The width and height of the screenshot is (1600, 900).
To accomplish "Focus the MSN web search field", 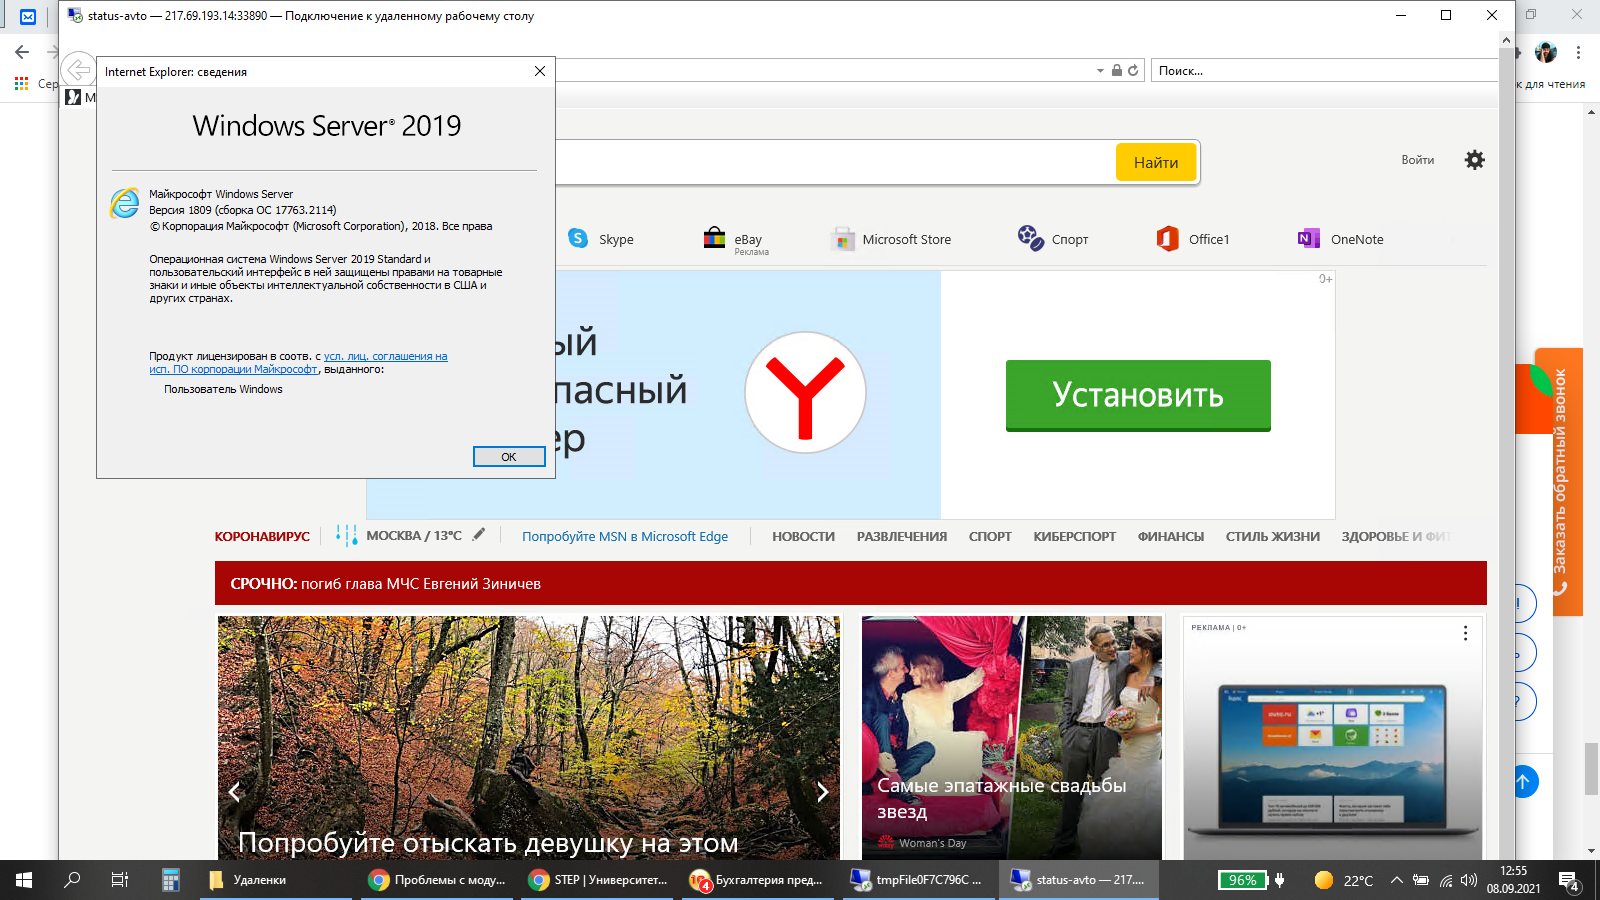I will (835, 162).
